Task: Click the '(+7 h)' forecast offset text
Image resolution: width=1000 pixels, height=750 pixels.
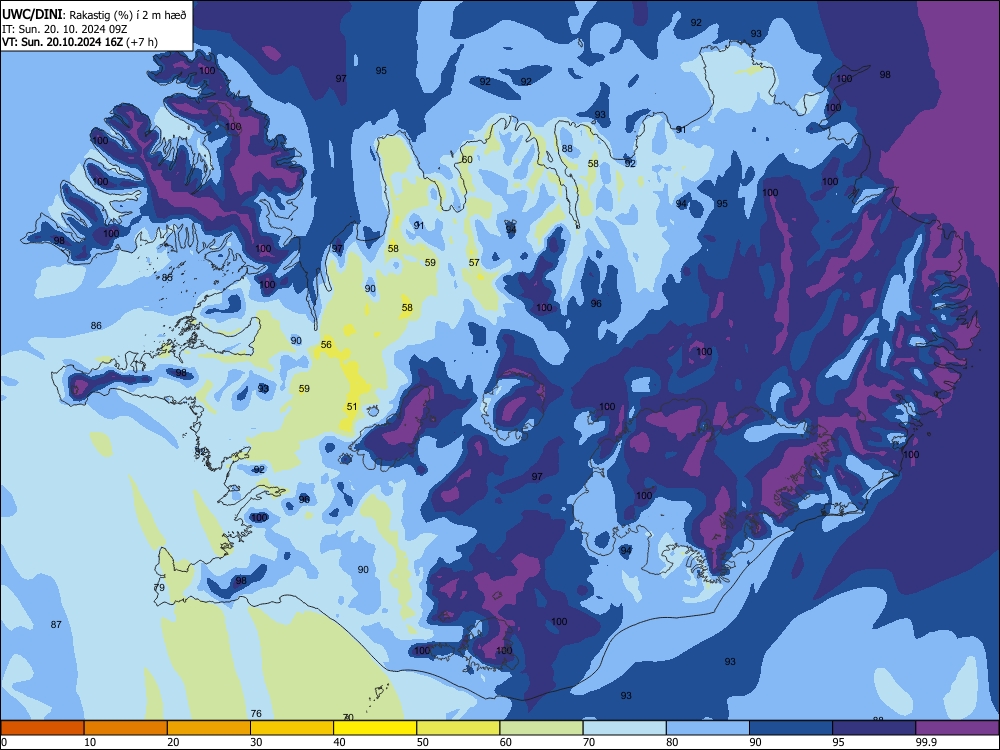Action: 142,42
